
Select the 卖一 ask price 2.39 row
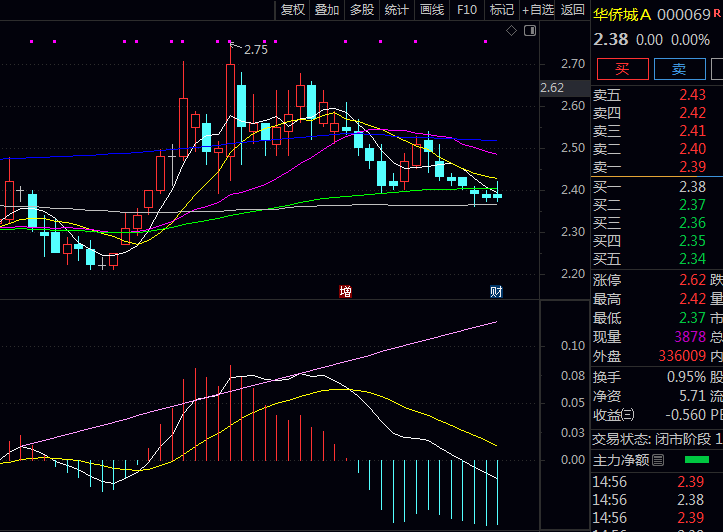point(650,167)
